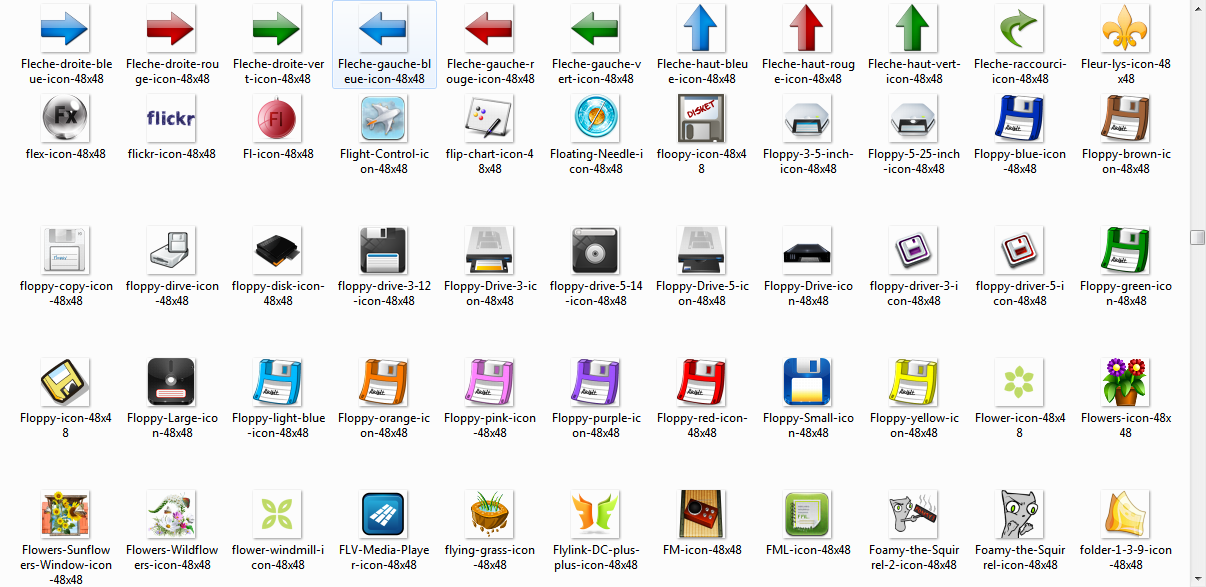Click the vertical scrollbar thumb
The height and width of the screenshot is (587, 1206).
pyautogui.click(x=1197, y=237)
